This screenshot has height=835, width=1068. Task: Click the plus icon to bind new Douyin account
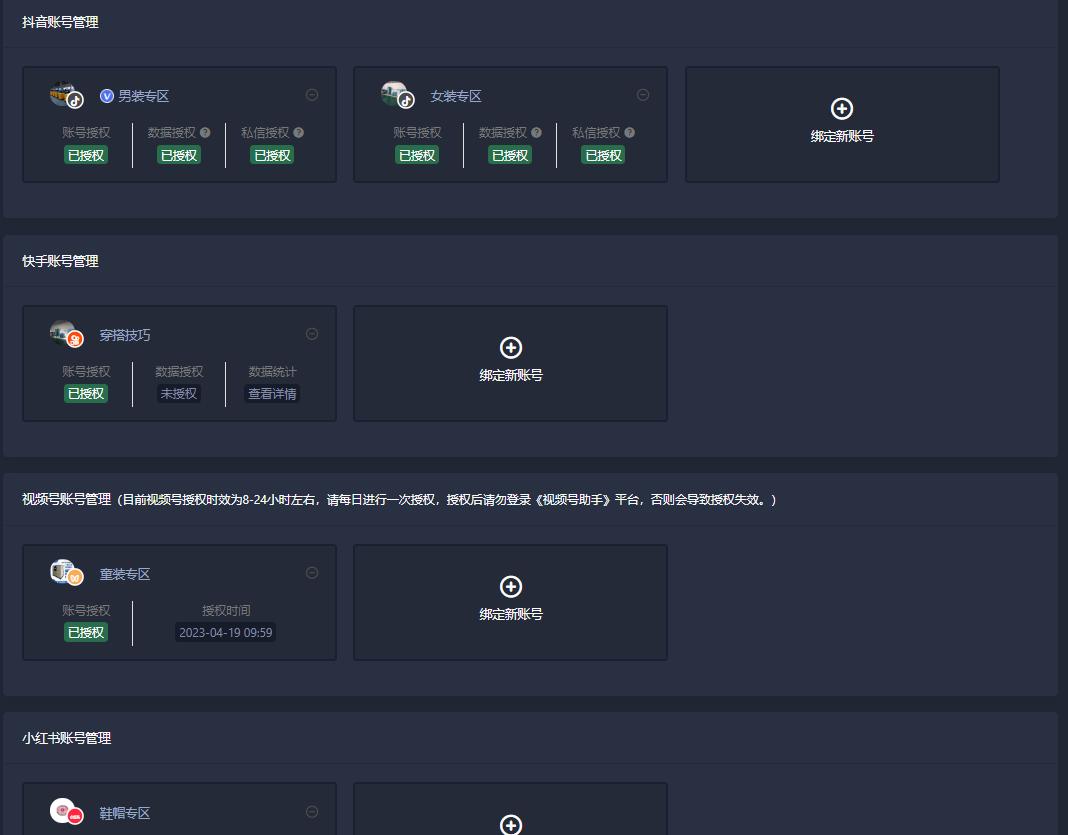[842, 110]
